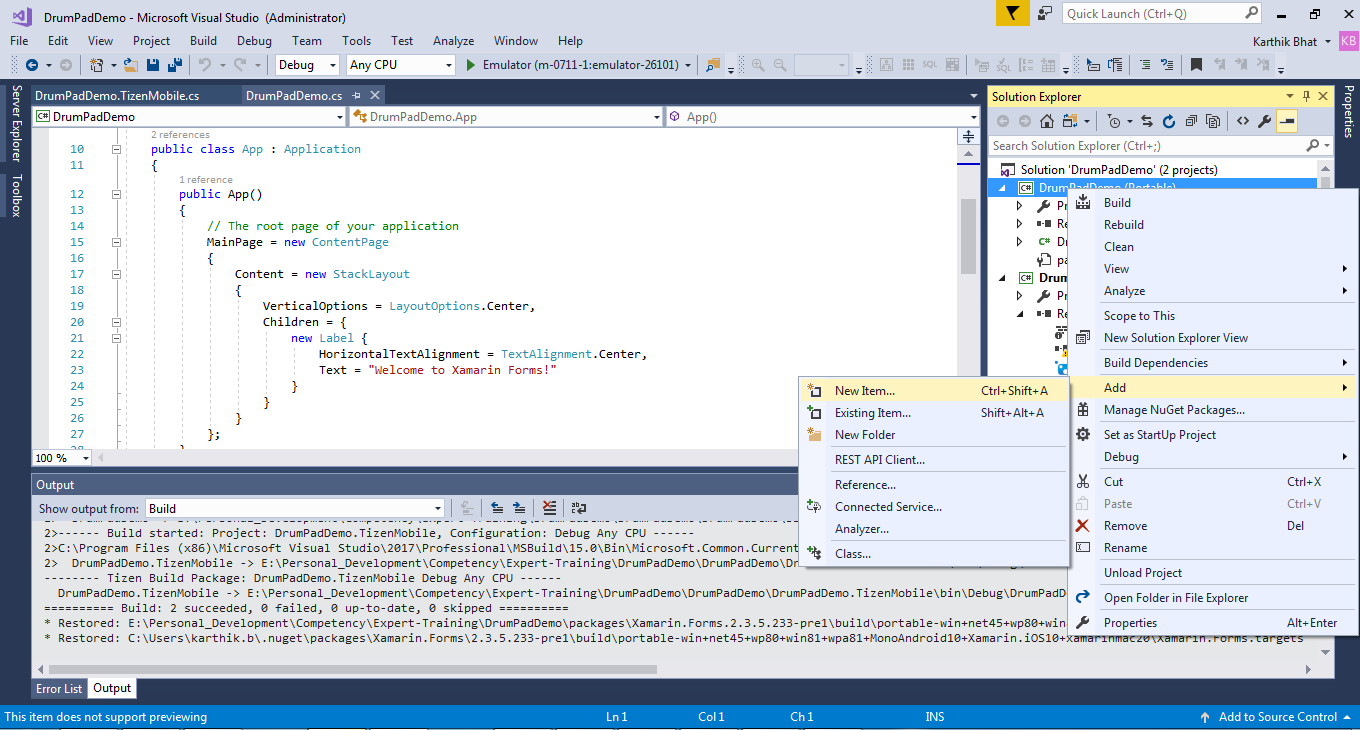The height and width of the screenshot is (730, 1360).
Task: Click the Save All toolbar icon
Action: 175,65
